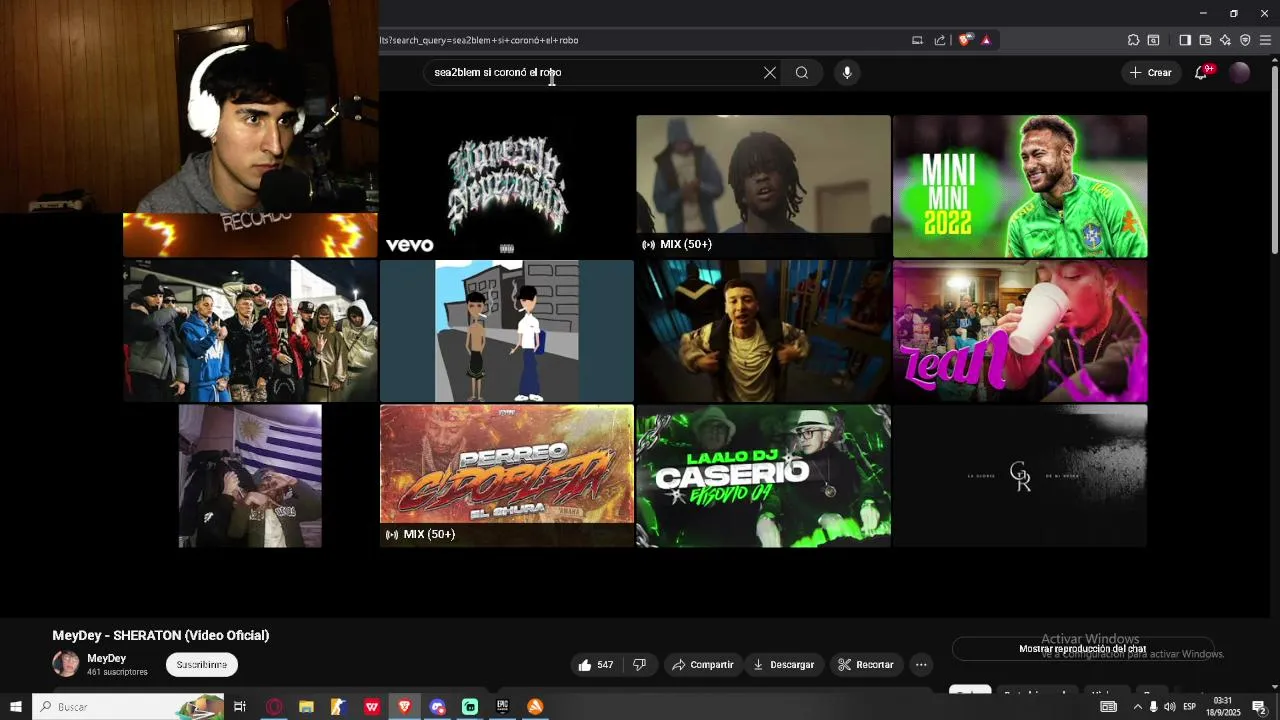Screen dimensions: 1280x720
Task: Click the MeyDey - SHERATON video title
Action: pos(160,635)
